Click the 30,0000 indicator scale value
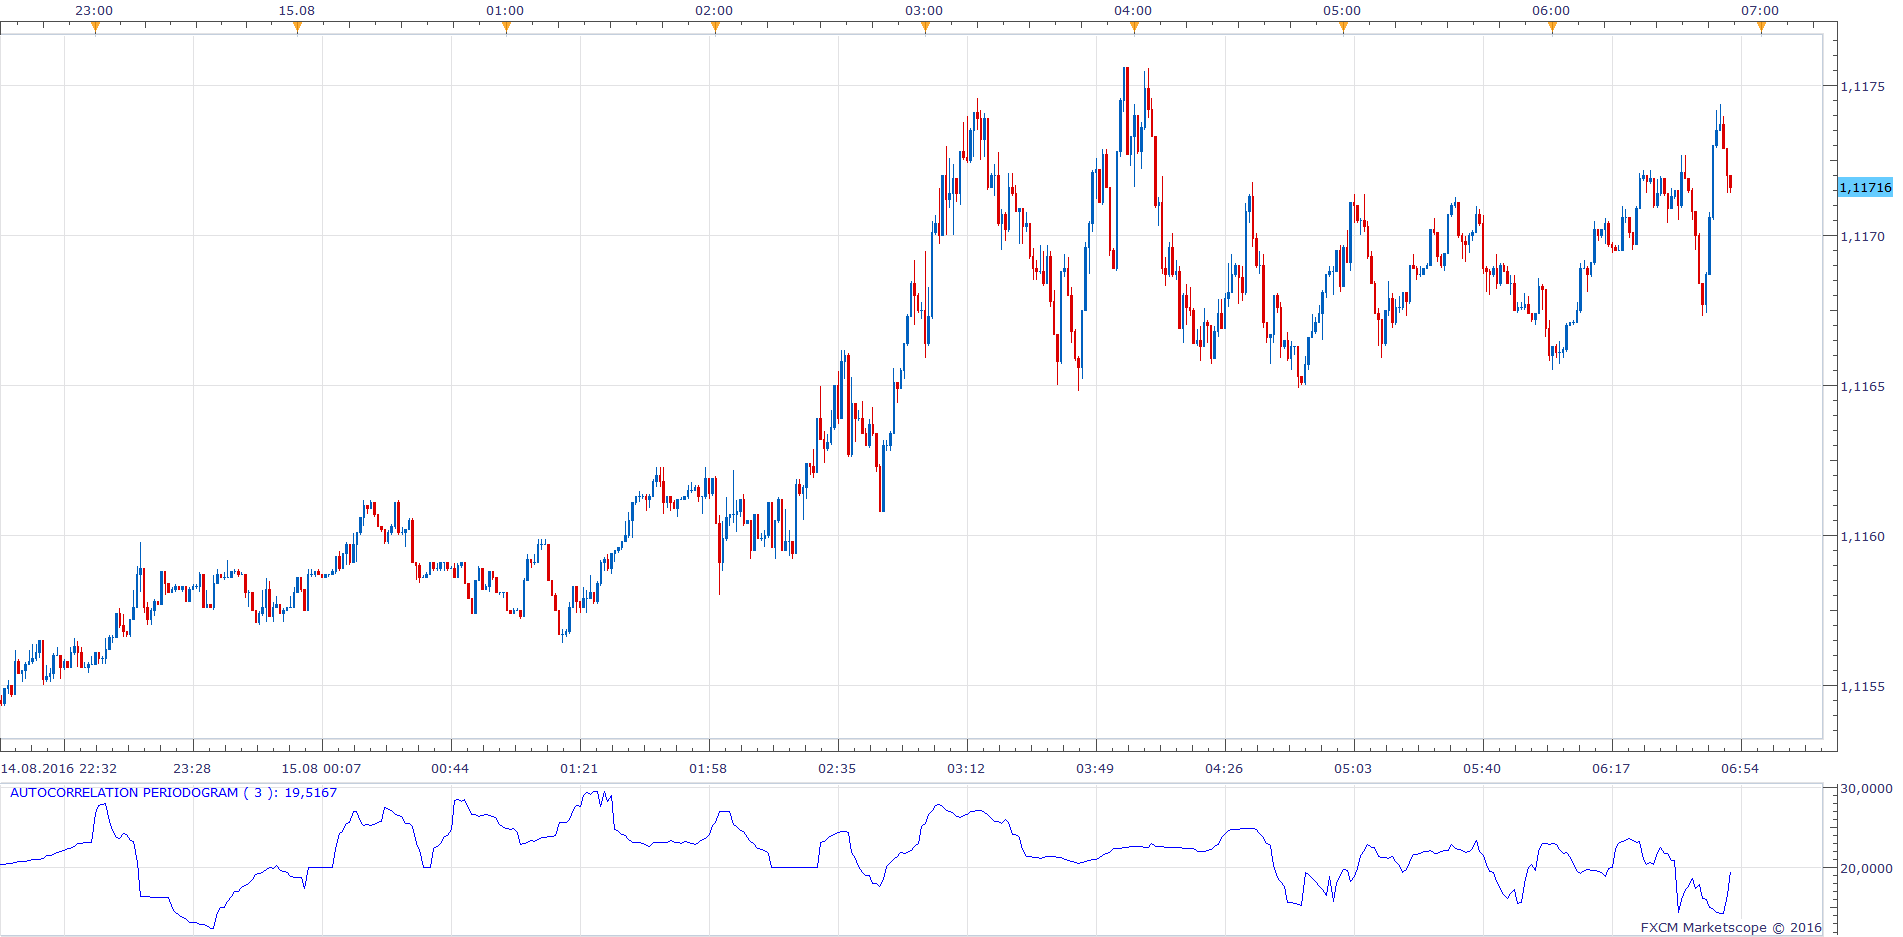The image size is (1903, 937). (x=1866, y=788)
